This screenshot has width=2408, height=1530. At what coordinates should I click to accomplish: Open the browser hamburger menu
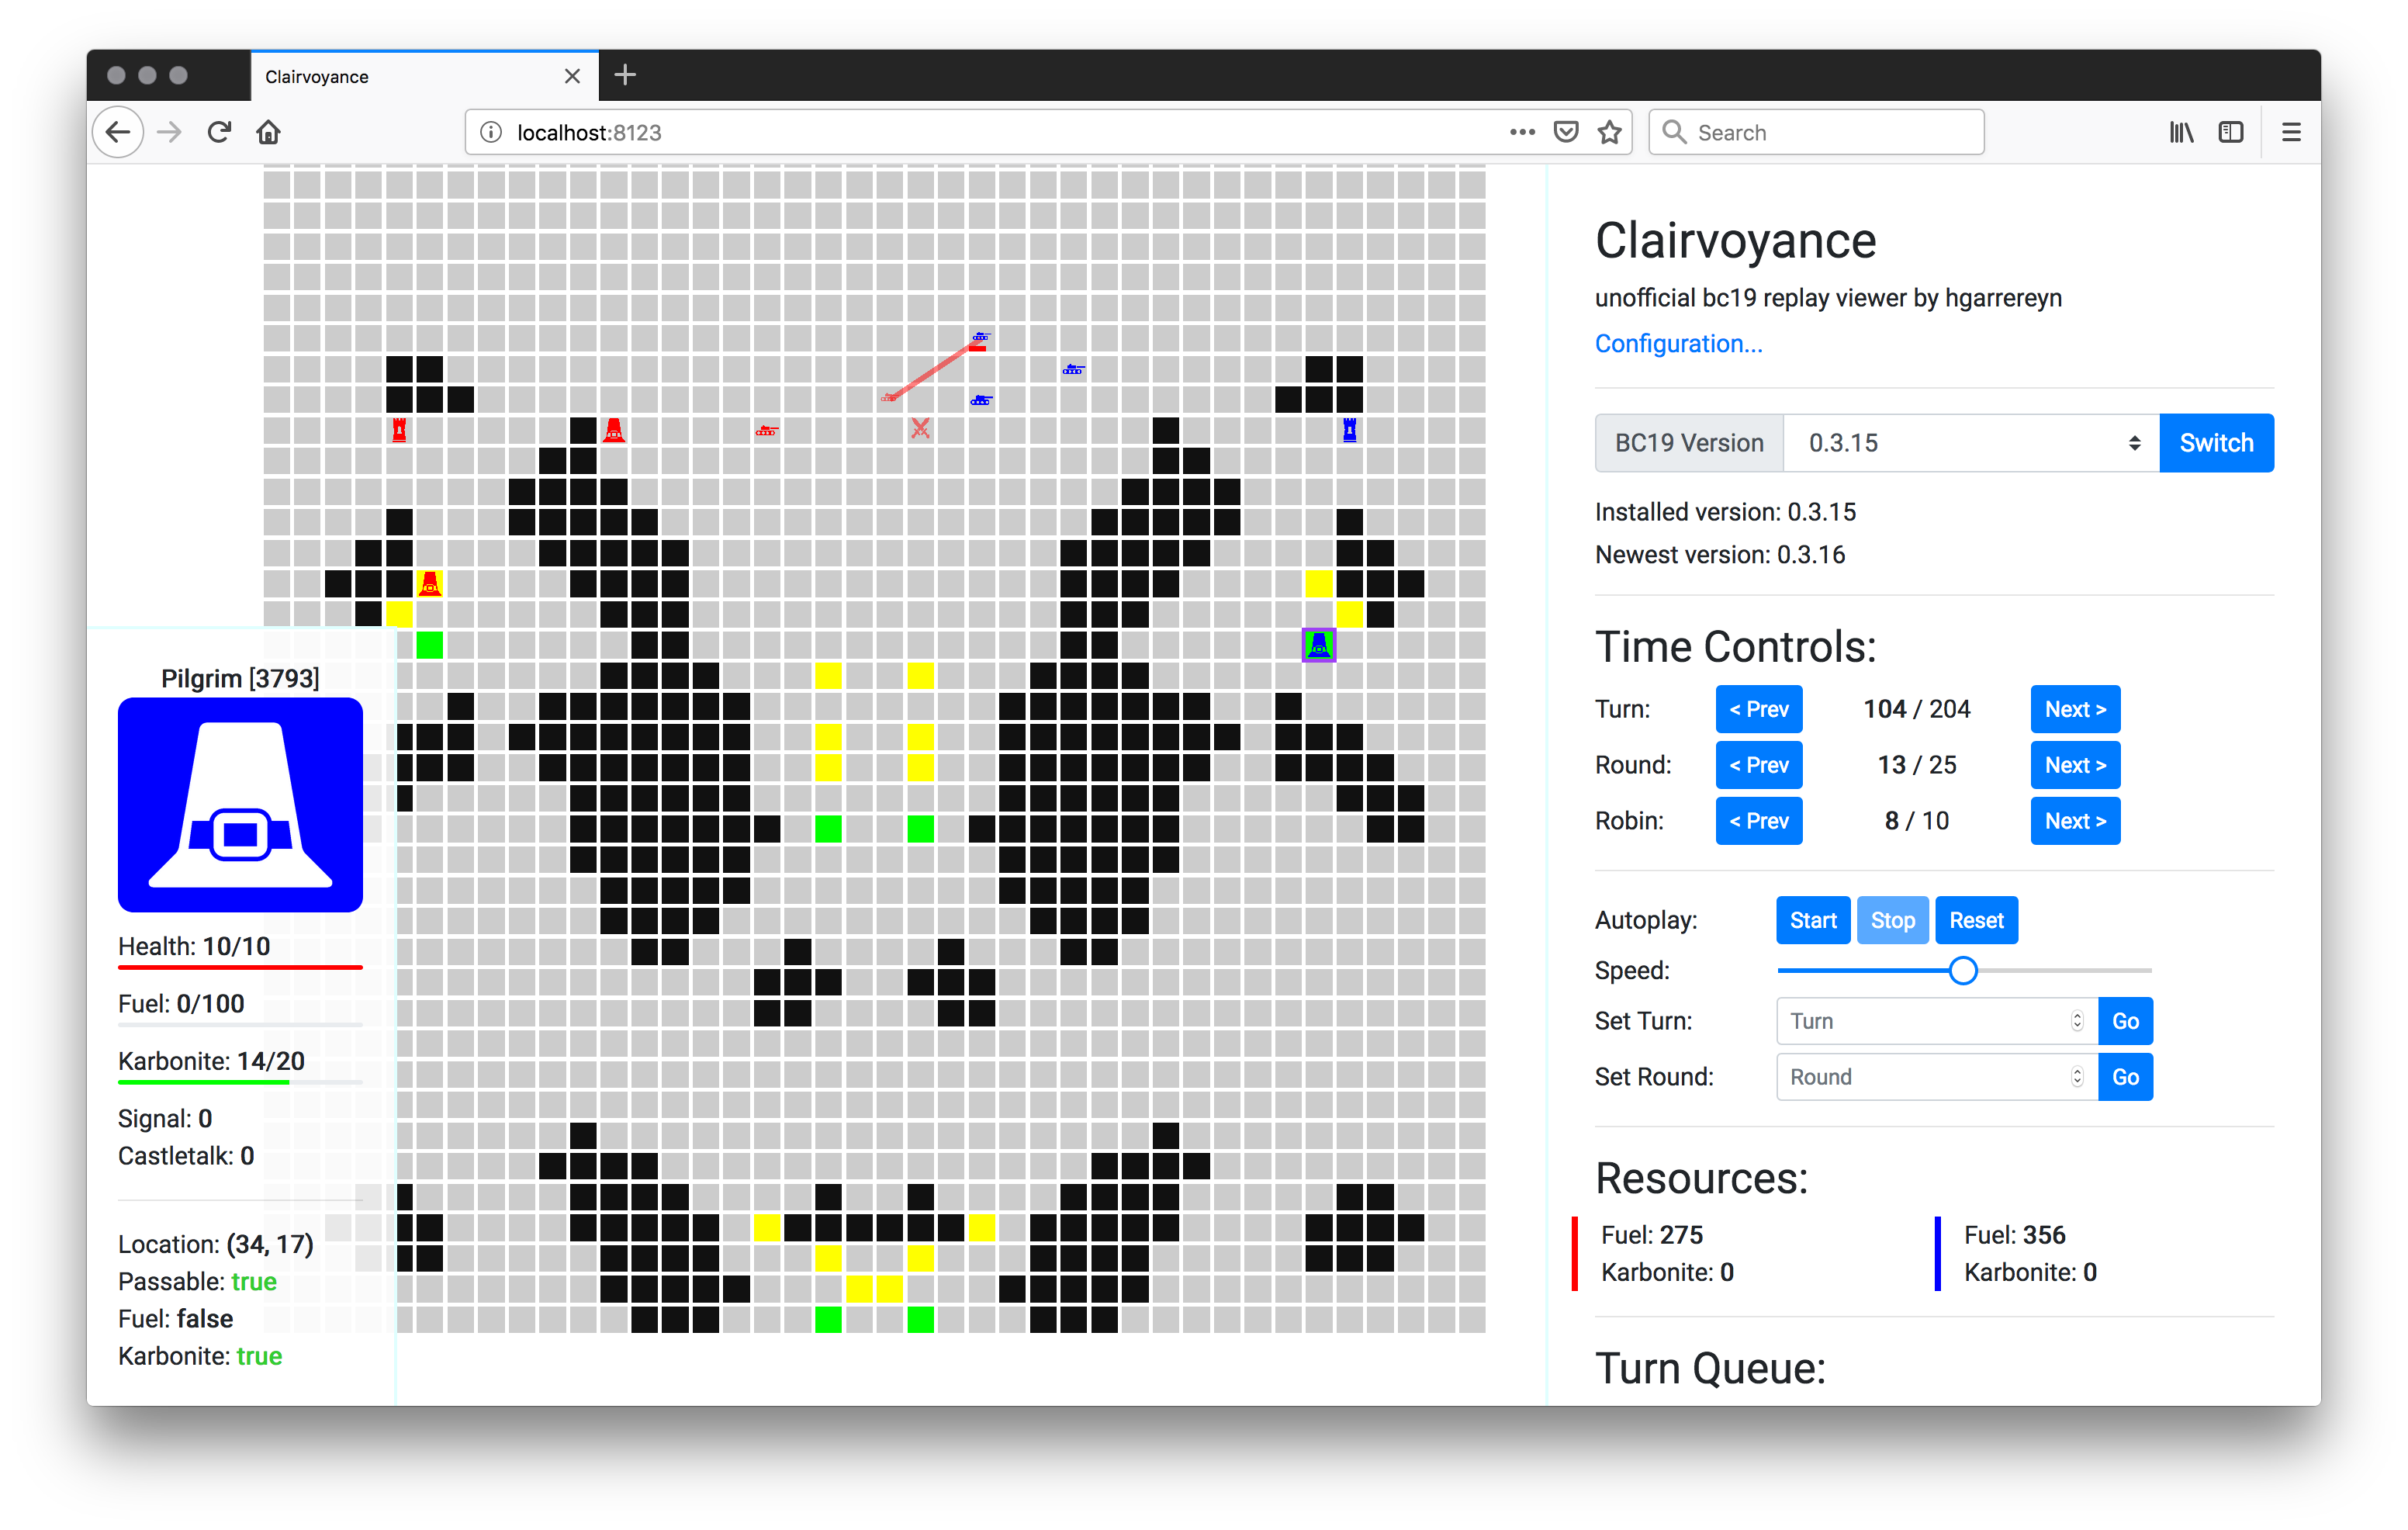[x=2290, y=132]
